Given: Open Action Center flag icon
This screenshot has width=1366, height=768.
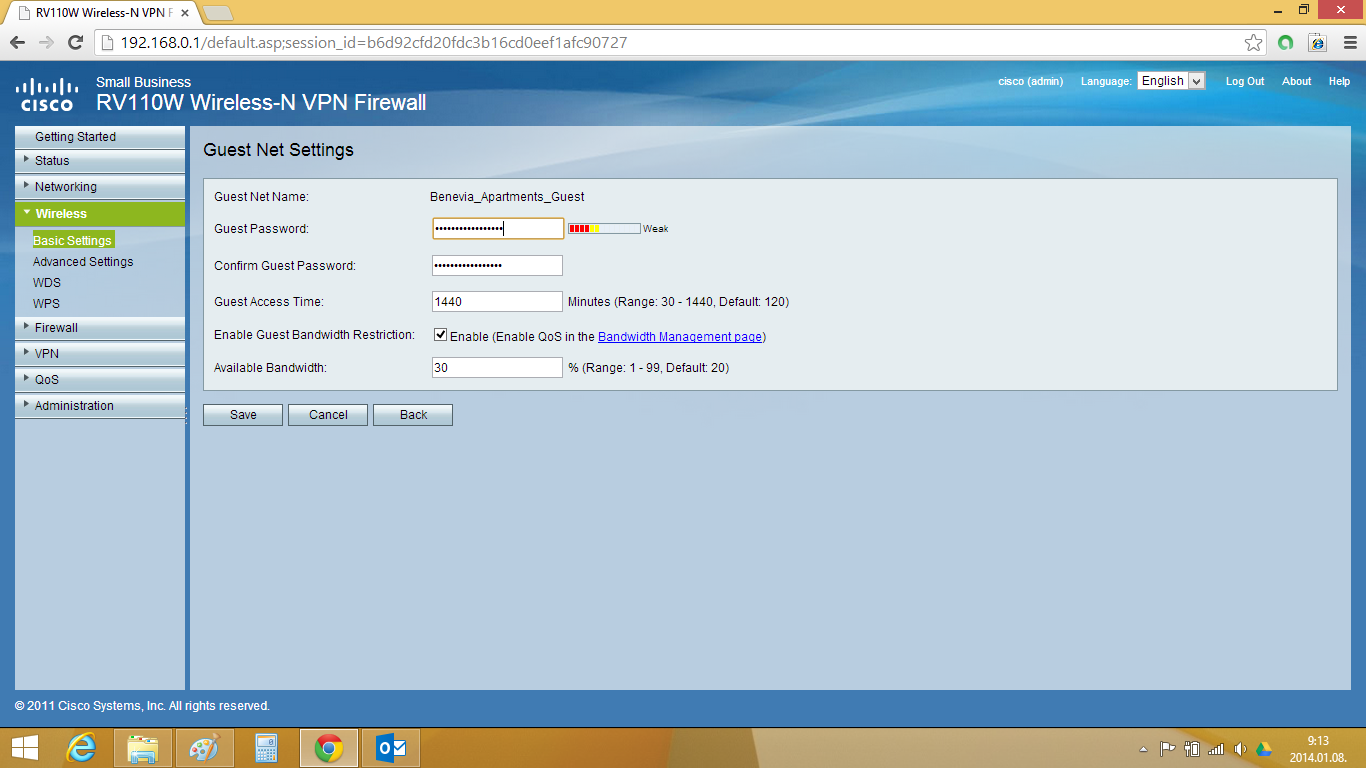Looking at the screenshot, I should click(x=1167, y=749).
